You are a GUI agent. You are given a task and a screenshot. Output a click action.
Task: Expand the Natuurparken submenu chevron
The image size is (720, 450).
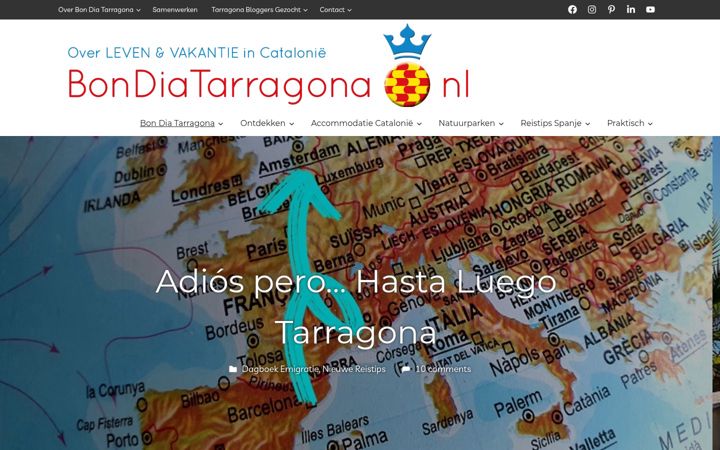[x=501, y=124]
